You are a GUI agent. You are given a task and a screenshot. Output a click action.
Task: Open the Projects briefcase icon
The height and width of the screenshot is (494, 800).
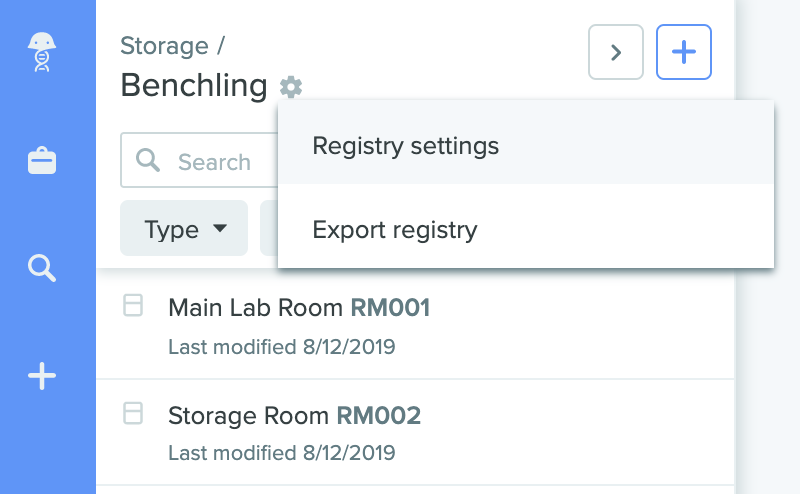42,161
